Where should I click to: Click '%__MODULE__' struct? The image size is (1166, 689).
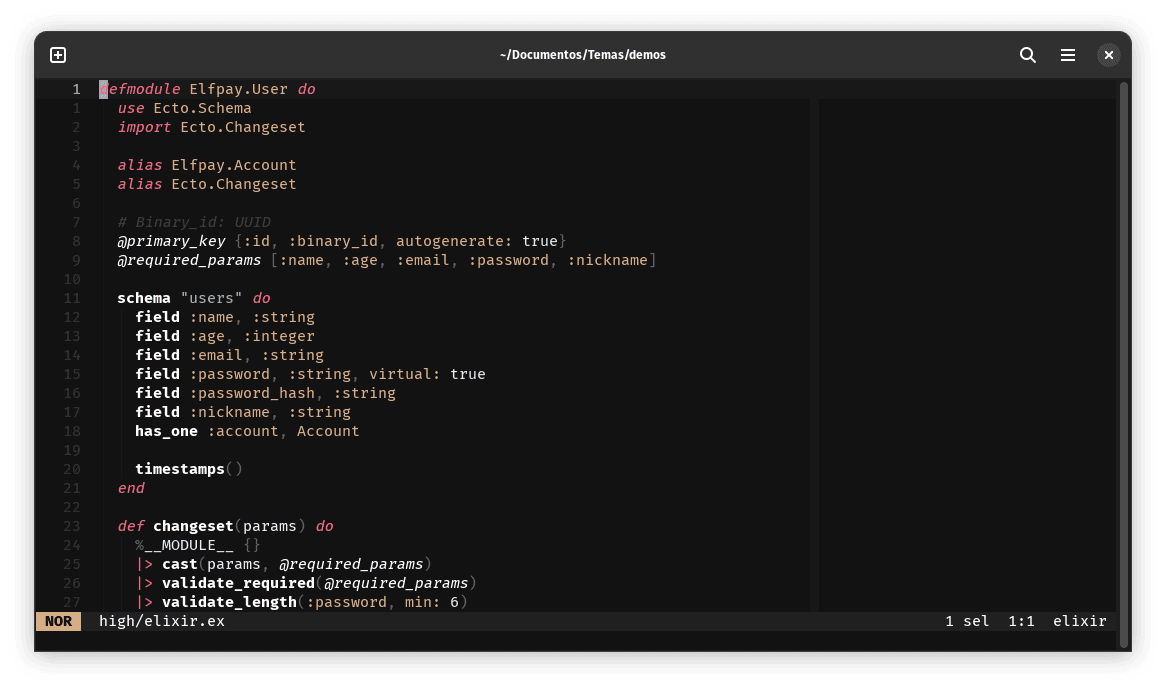tap(184, 546)
